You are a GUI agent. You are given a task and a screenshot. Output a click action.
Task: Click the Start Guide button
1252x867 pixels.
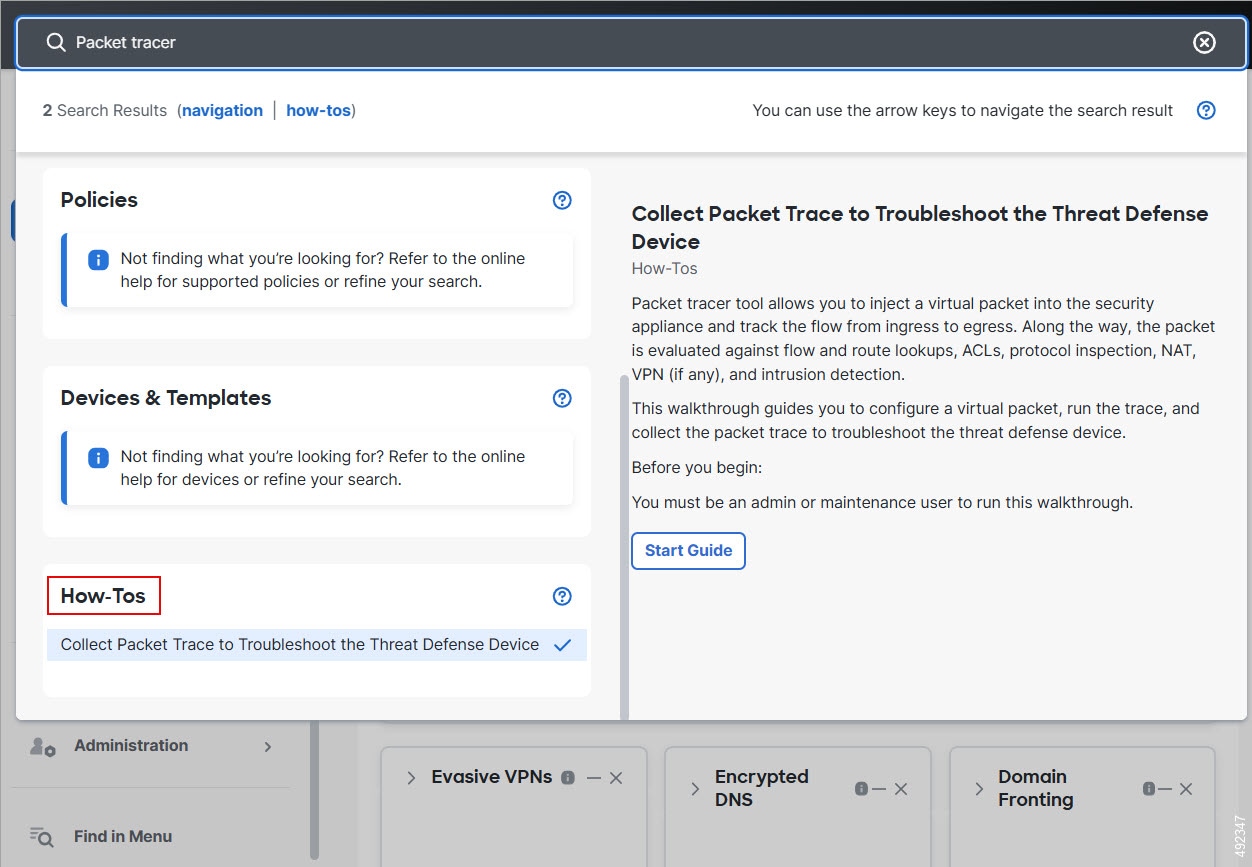[x=688, y=551]
